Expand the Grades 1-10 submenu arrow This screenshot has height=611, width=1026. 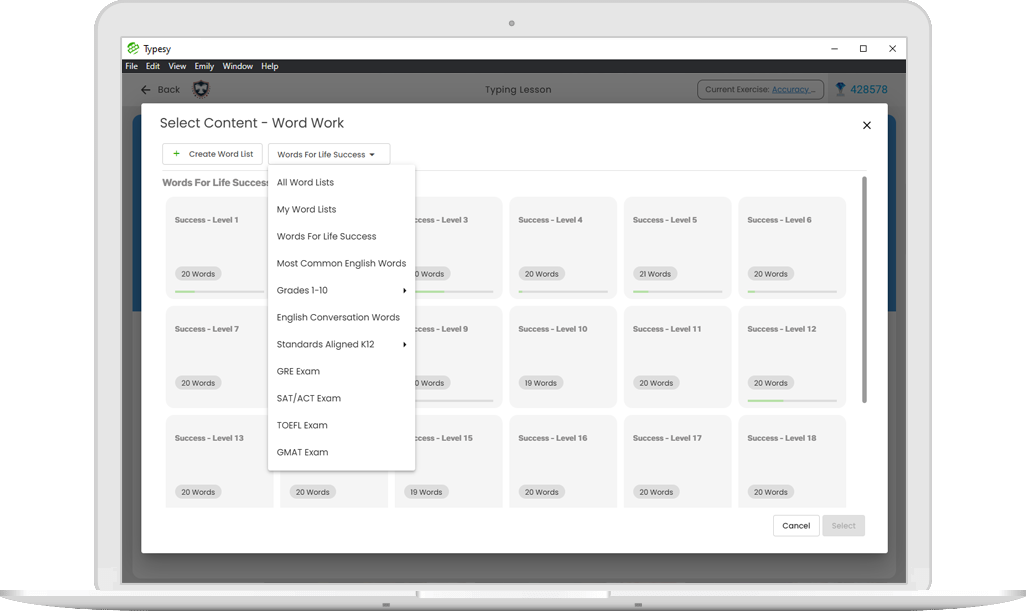tap(404, 290)
